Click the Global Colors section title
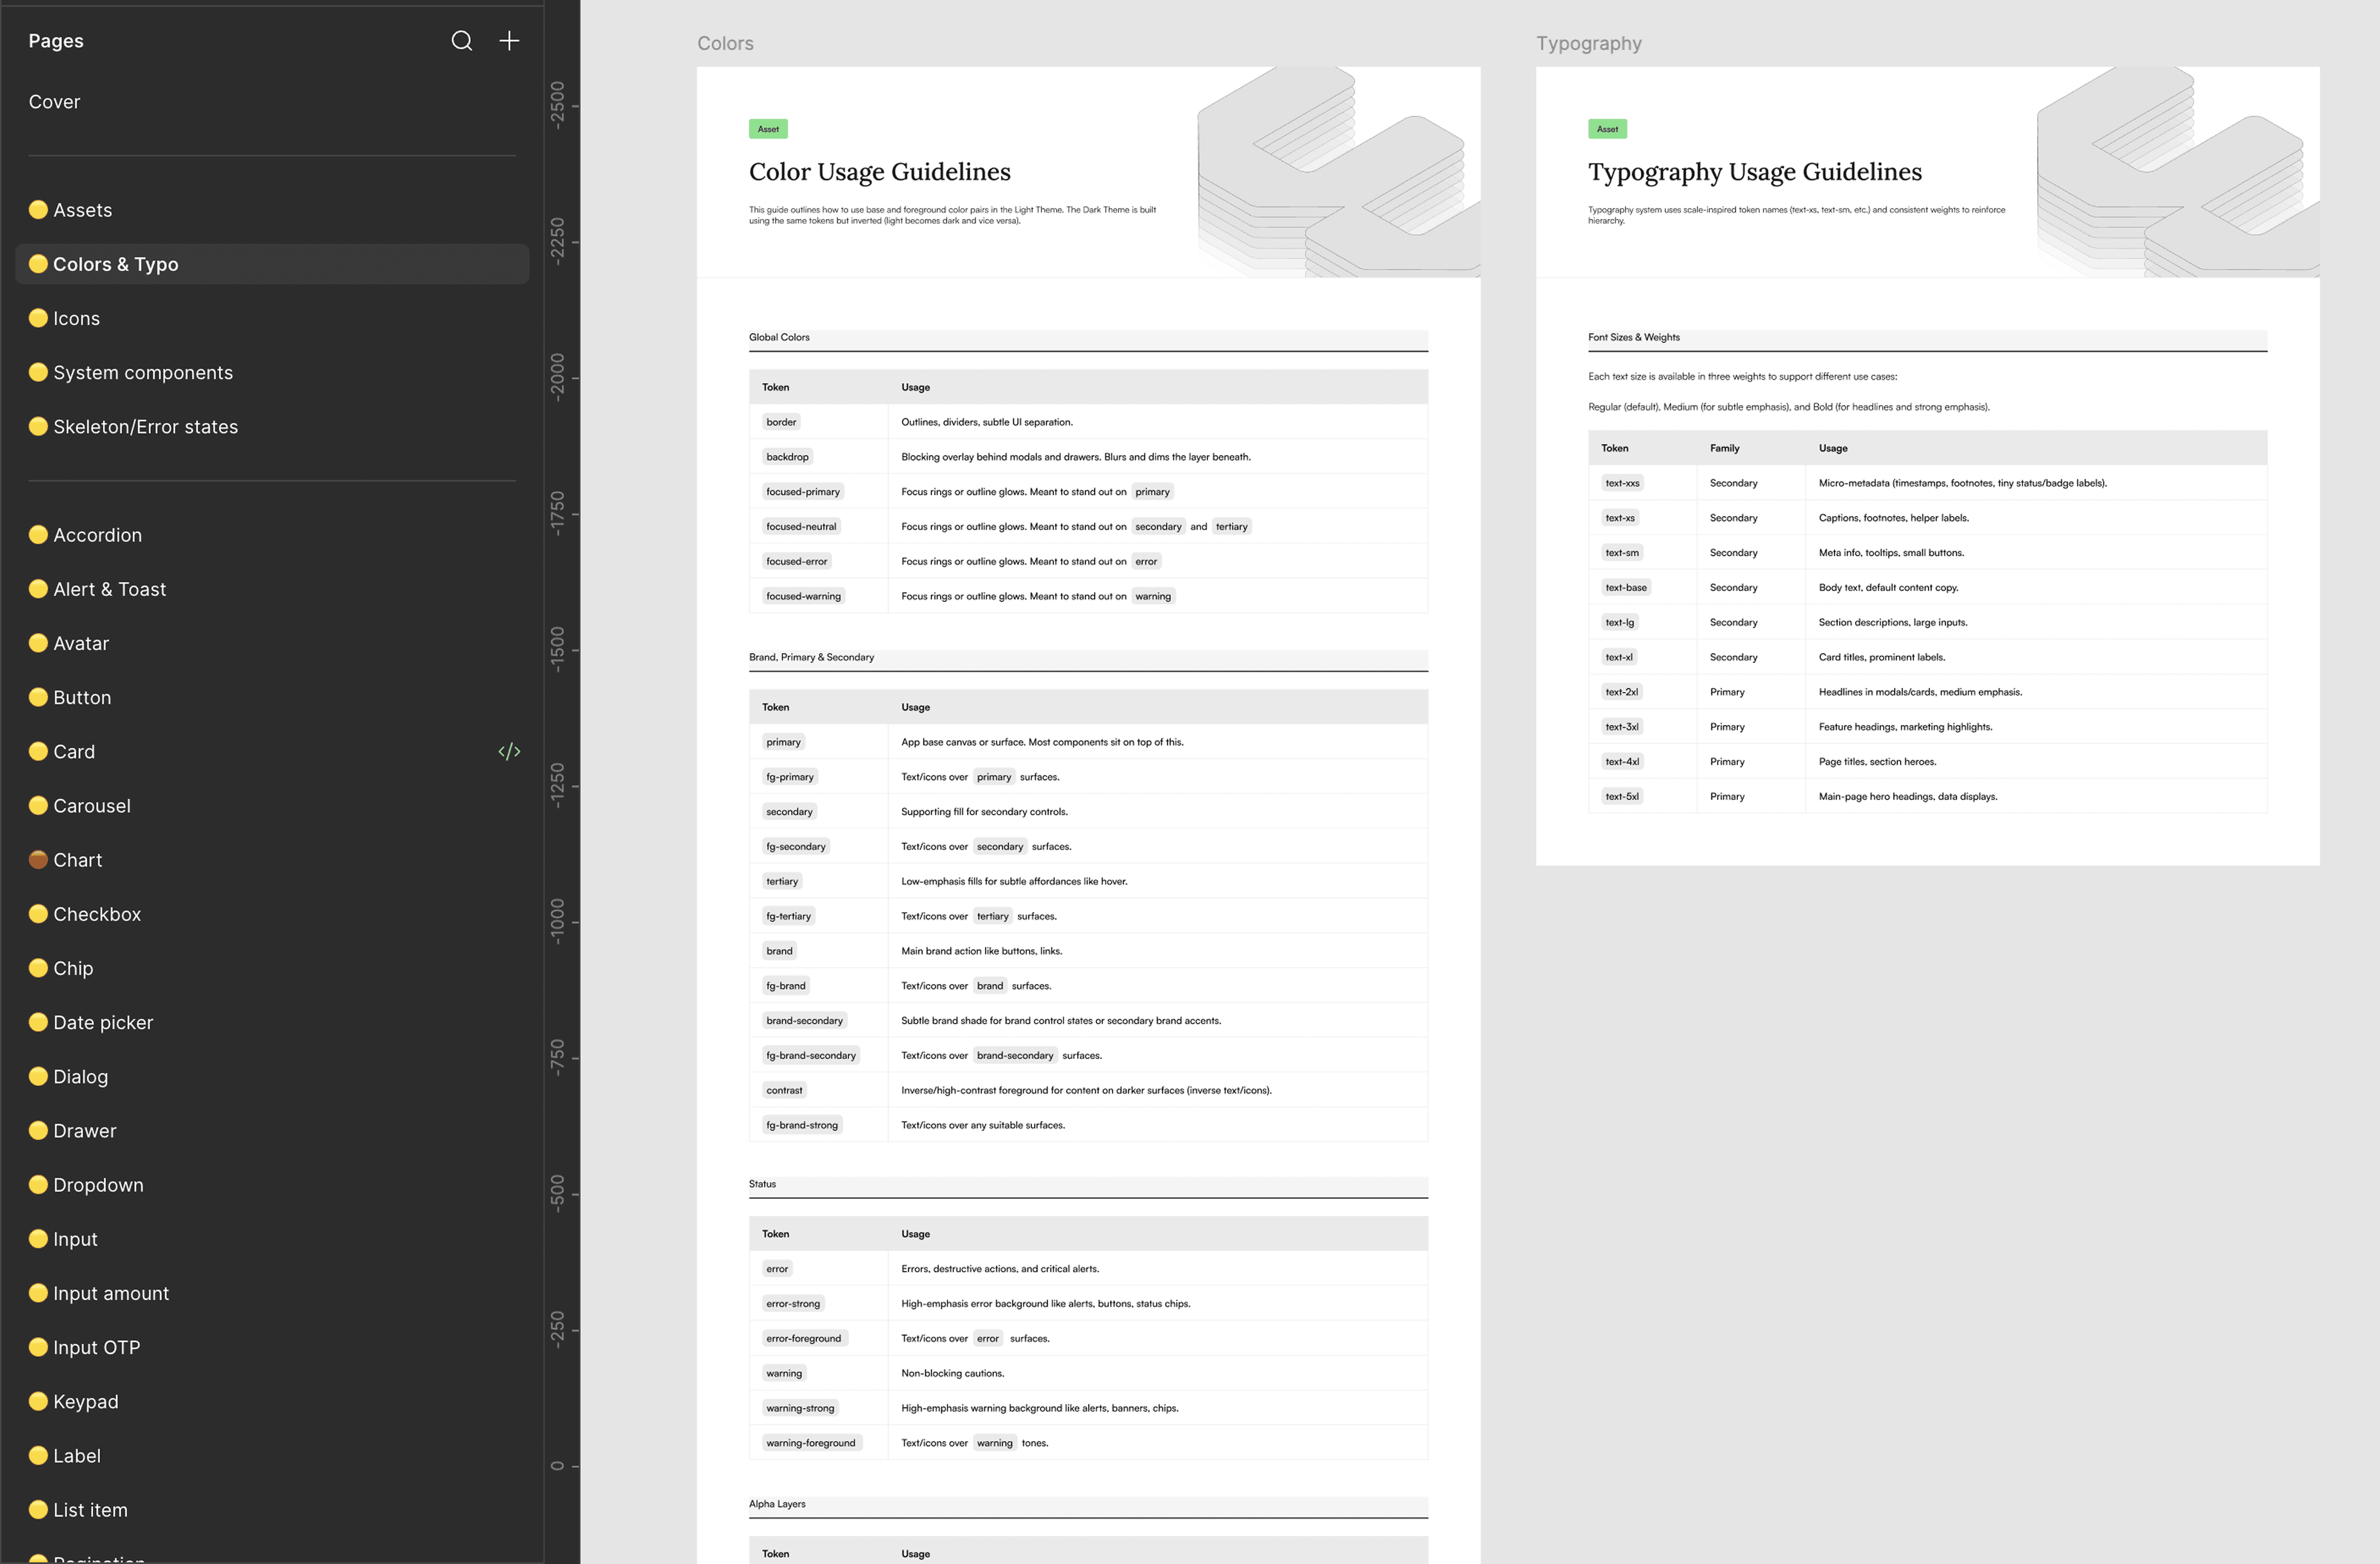Viewport: 2380px width, 1564px height. [x=779, y=337]
